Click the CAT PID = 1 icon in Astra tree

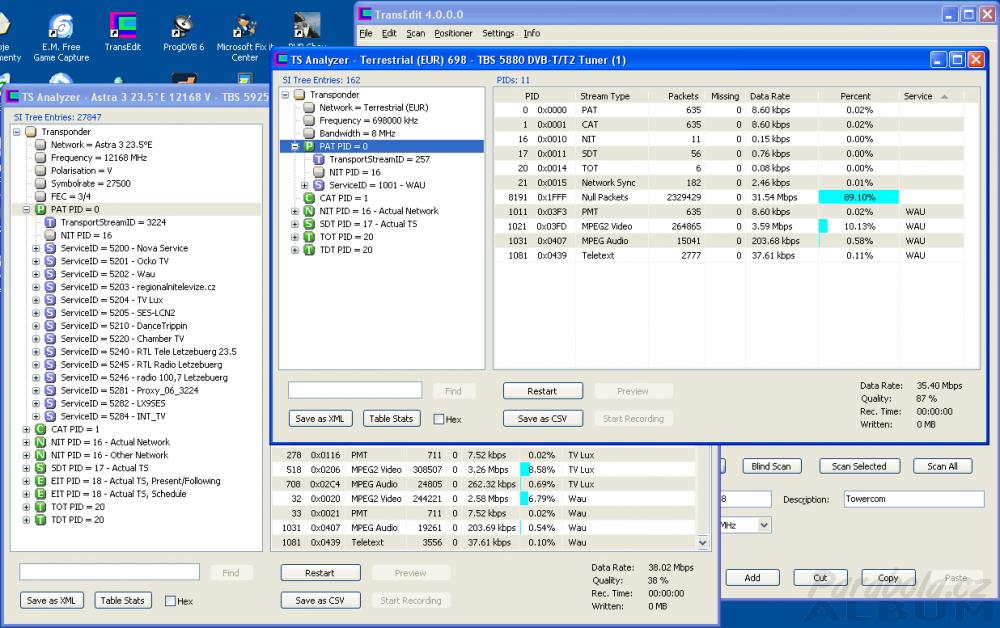coord(40,429)
